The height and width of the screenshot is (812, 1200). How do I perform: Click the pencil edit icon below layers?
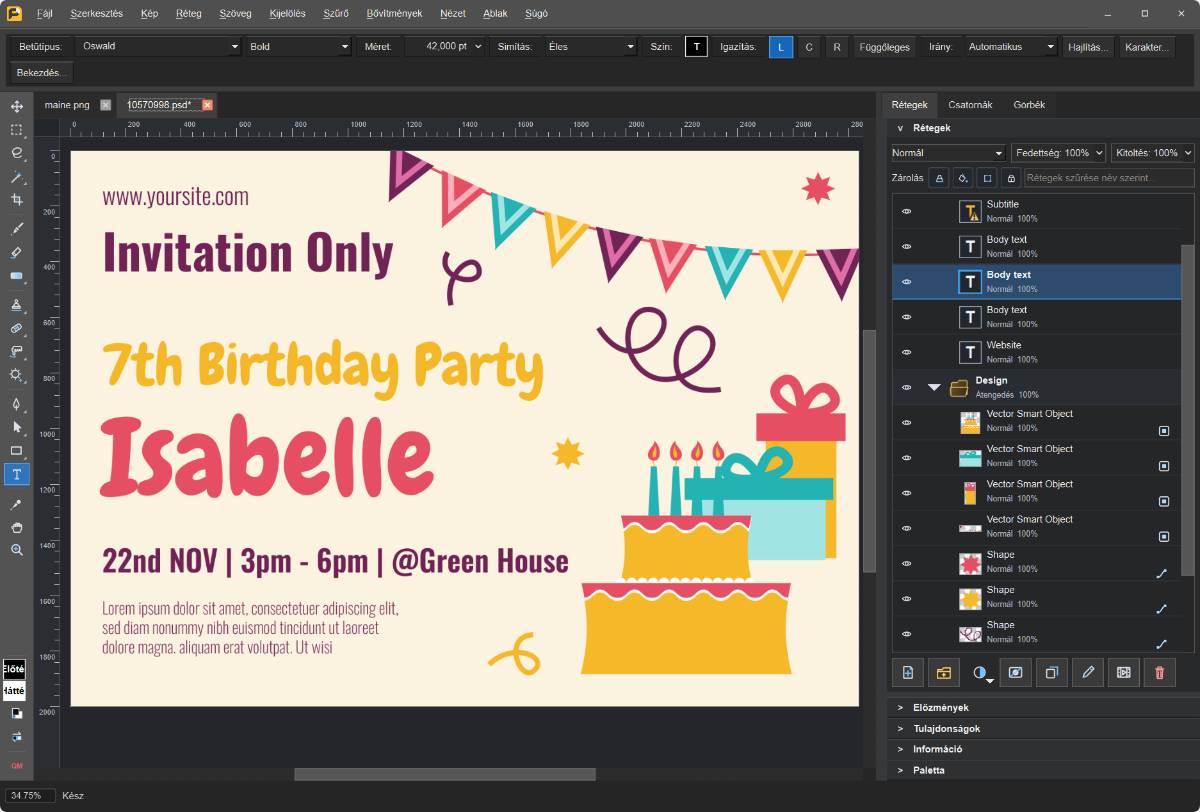(x=1087, y=673)
